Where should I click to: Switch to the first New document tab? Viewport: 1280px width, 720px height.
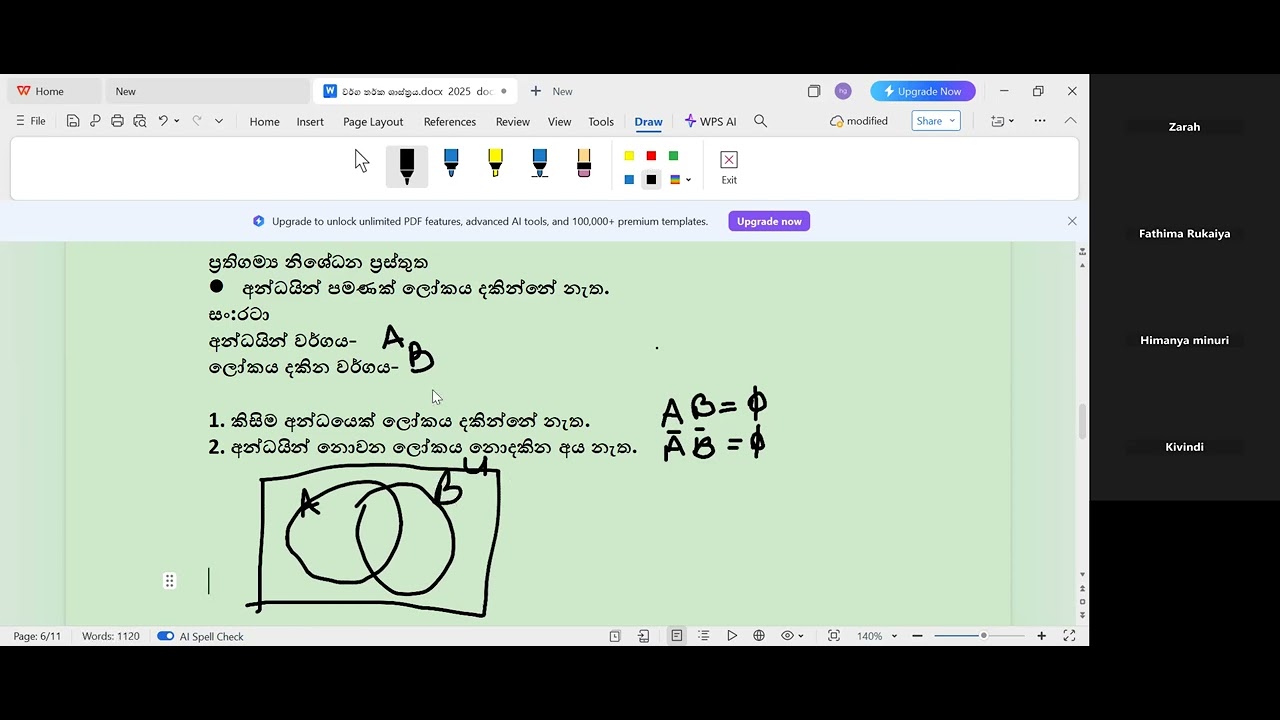207,91
